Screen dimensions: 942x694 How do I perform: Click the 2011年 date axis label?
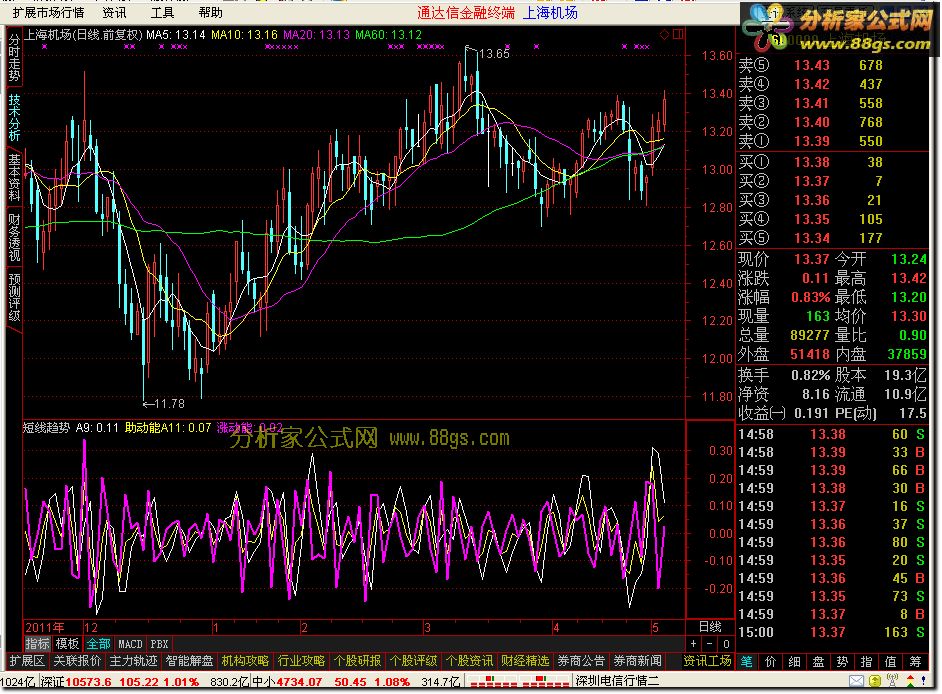pos(45,627)
